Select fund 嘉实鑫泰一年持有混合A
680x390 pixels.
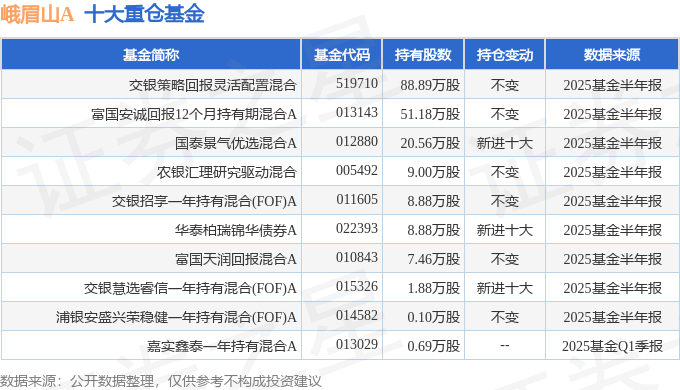point(222,346)
